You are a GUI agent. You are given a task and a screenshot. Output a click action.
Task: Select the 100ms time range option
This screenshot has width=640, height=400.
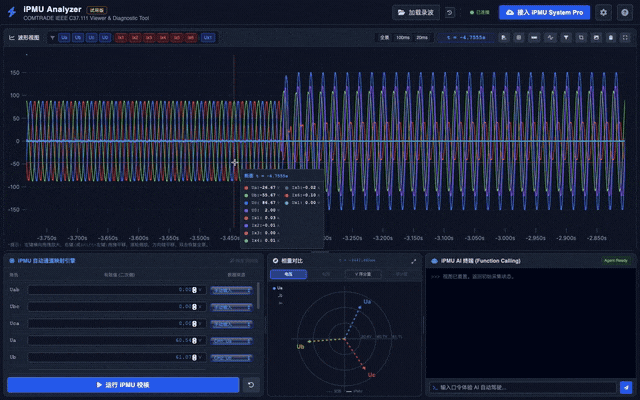(x=402, y=37)
